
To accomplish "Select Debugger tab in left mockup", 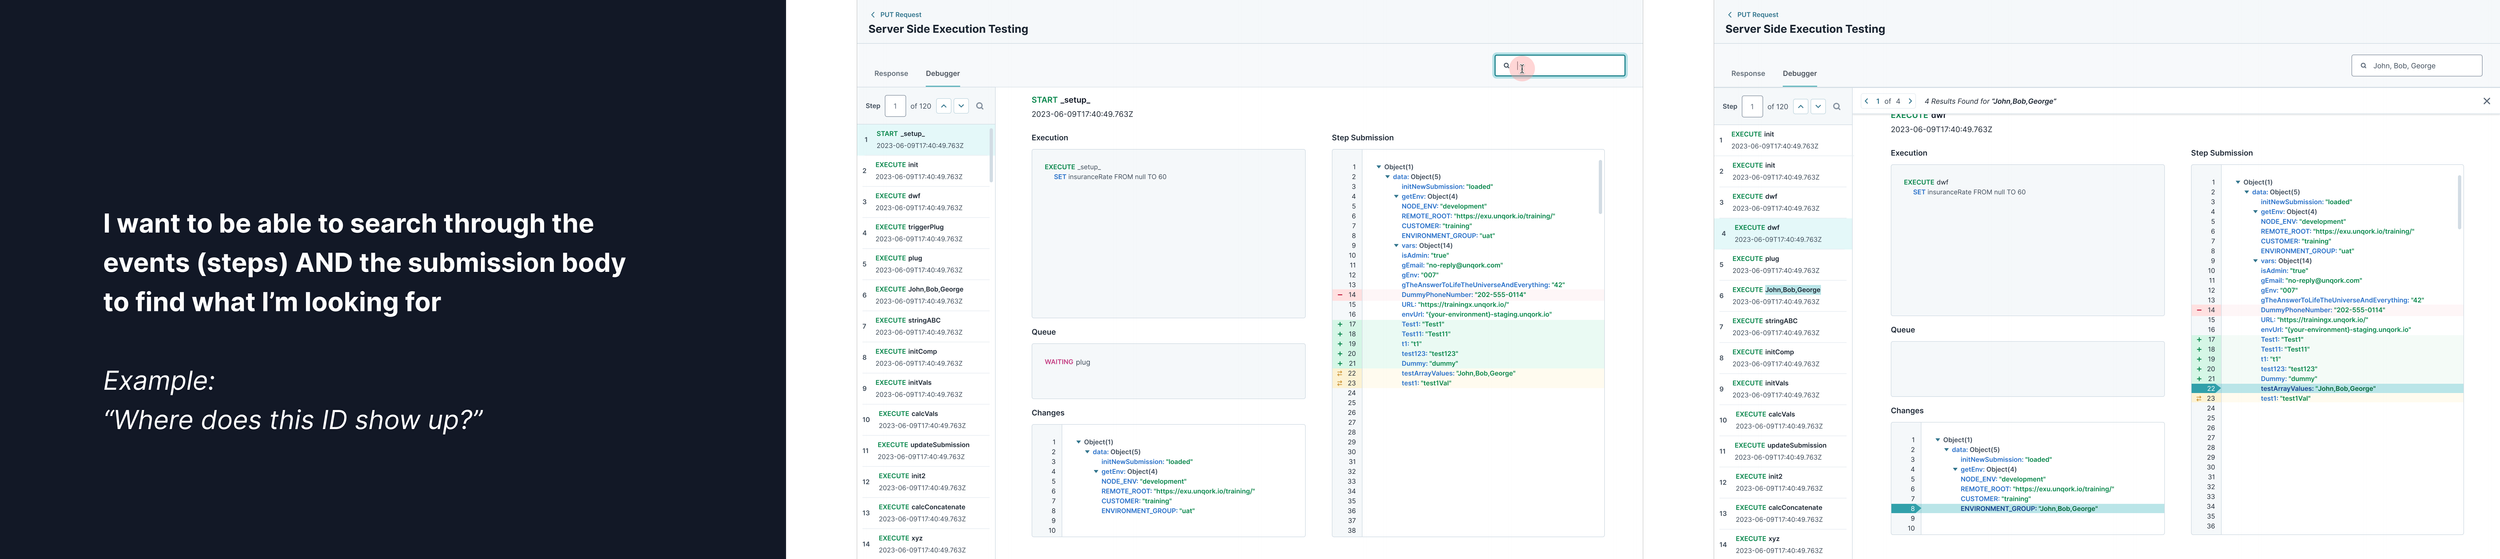I will click(942, 73).
